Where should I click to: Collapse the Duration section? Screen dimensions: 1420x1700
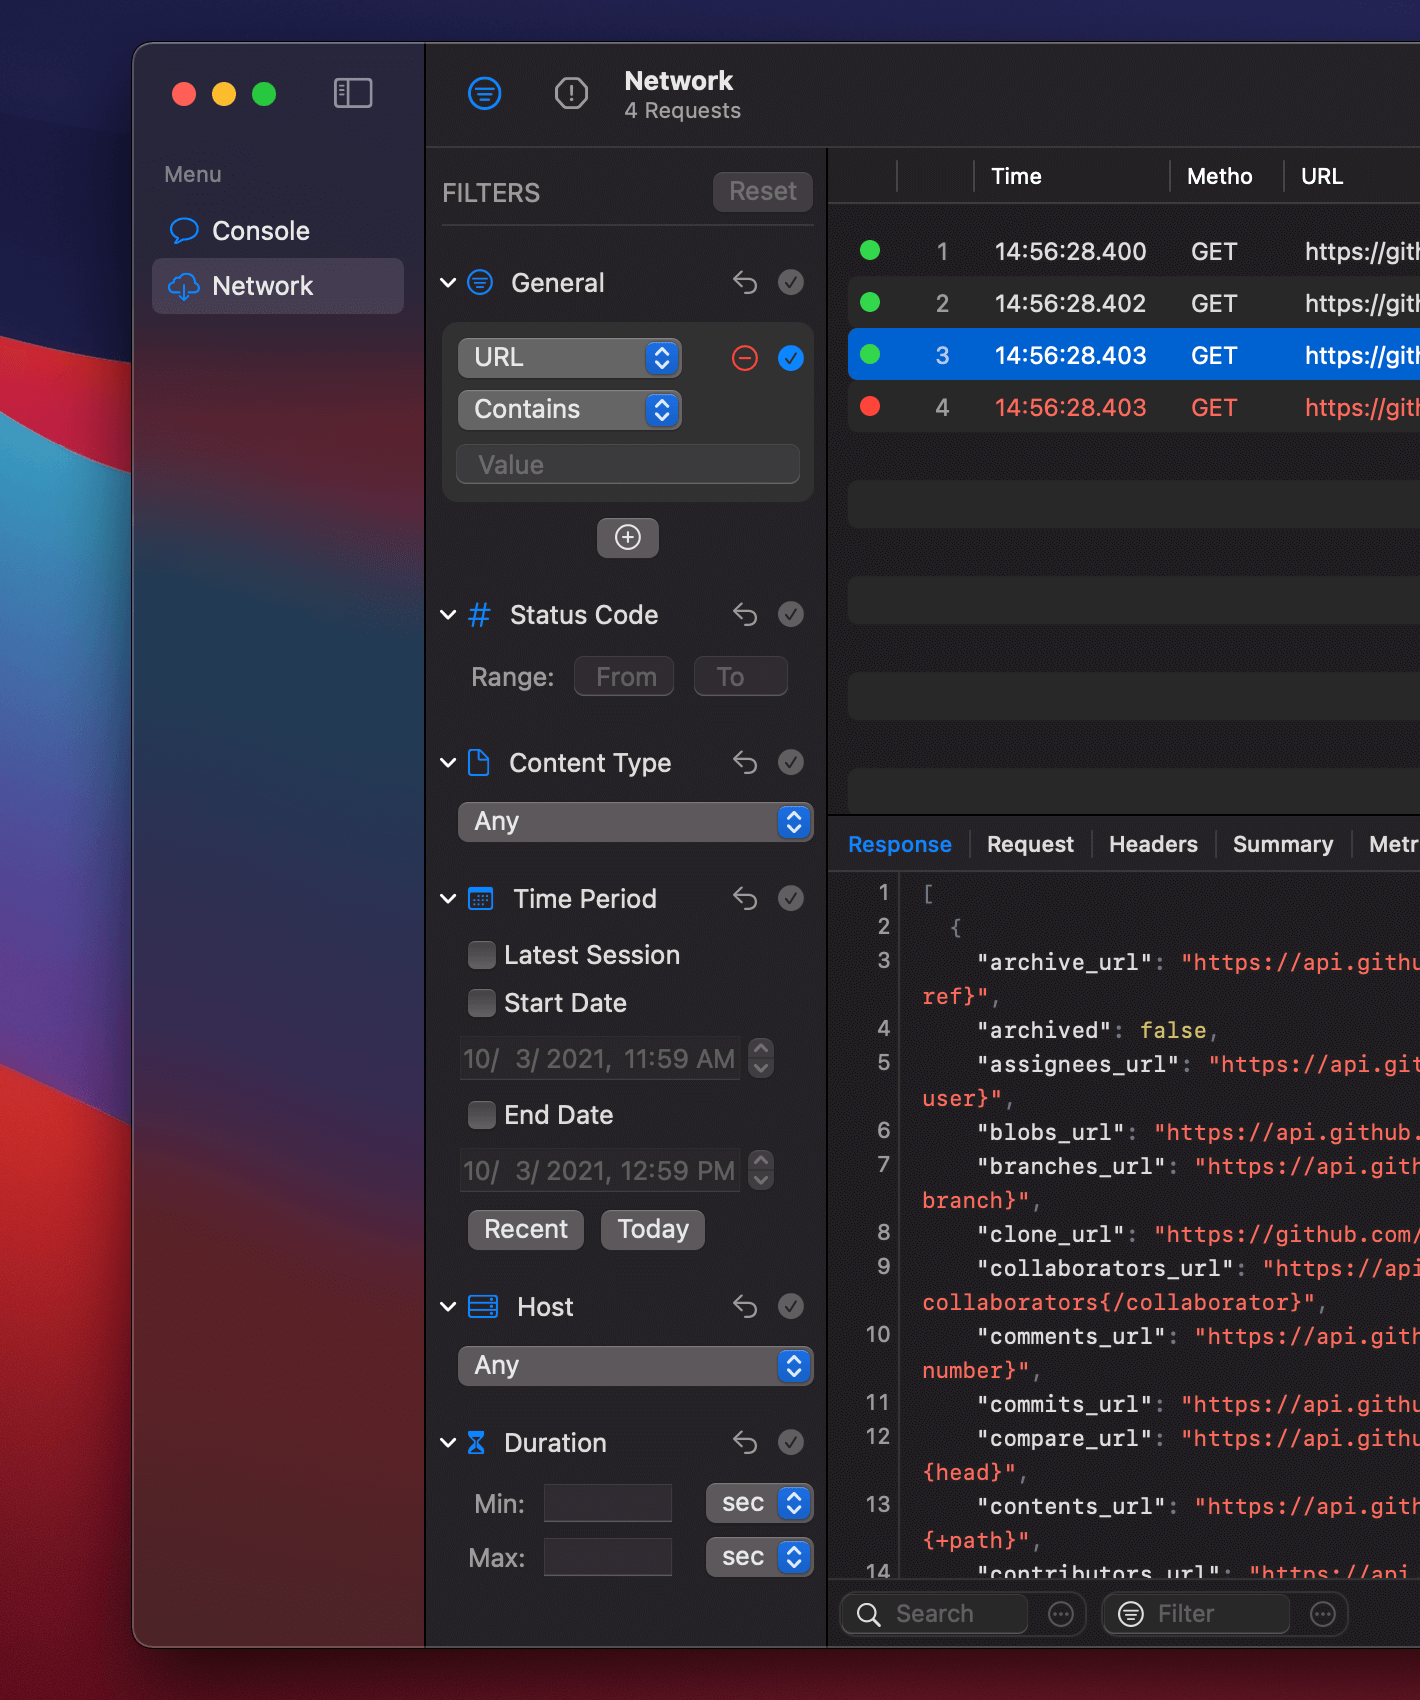449,1442
